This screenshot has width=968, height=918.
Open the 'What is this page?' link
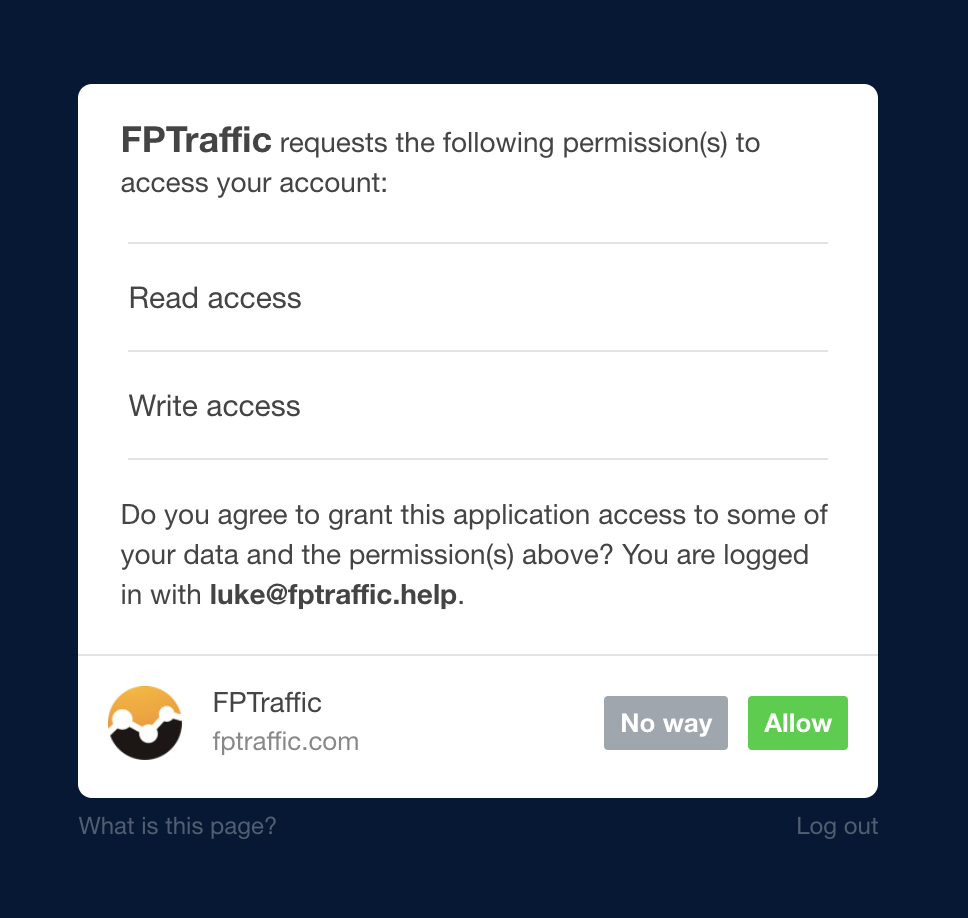coord(178,826)
